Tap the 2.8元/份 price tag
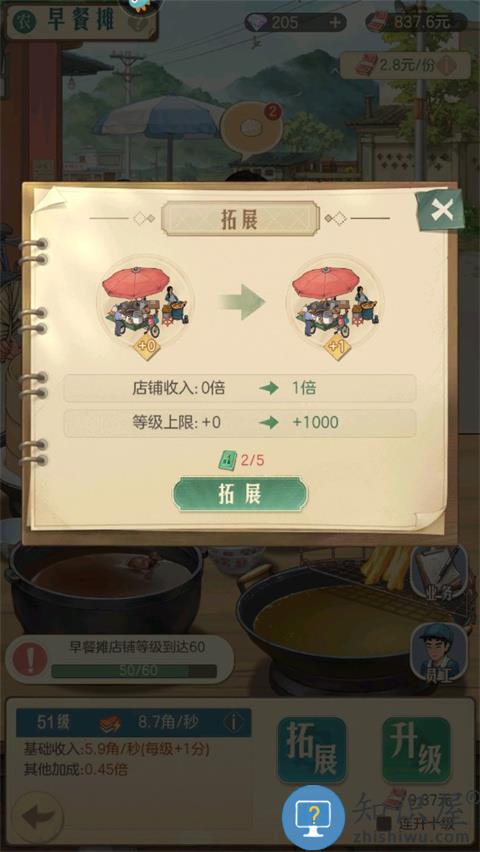Viewport: 480px width, 852px height. tap(404, 65)
